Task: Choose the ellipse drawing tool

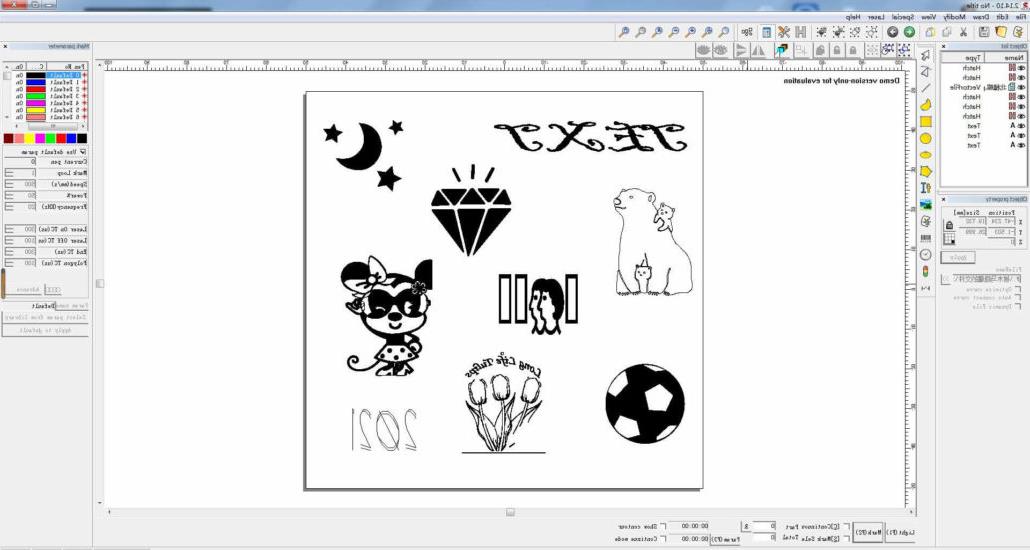Action: 926,155
